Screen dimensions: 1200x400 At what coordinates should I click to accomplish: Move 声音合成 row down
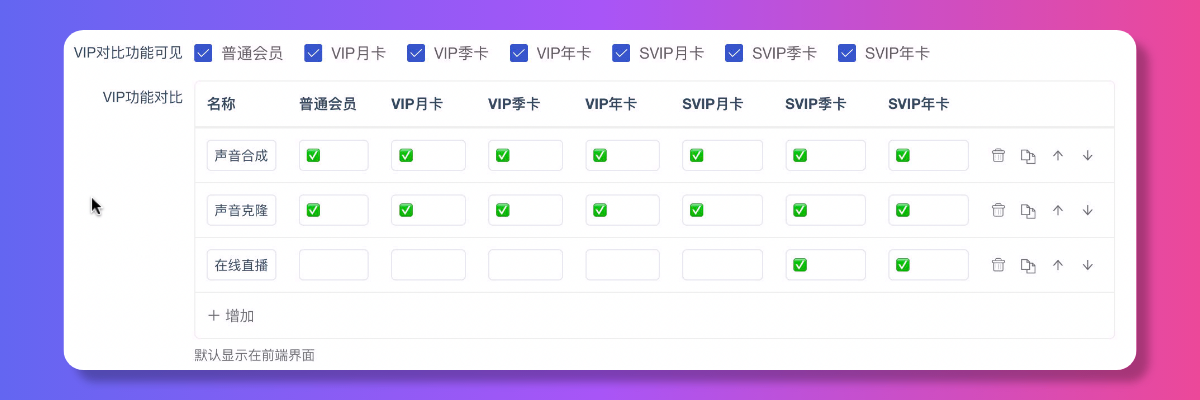click(1088, 155)
